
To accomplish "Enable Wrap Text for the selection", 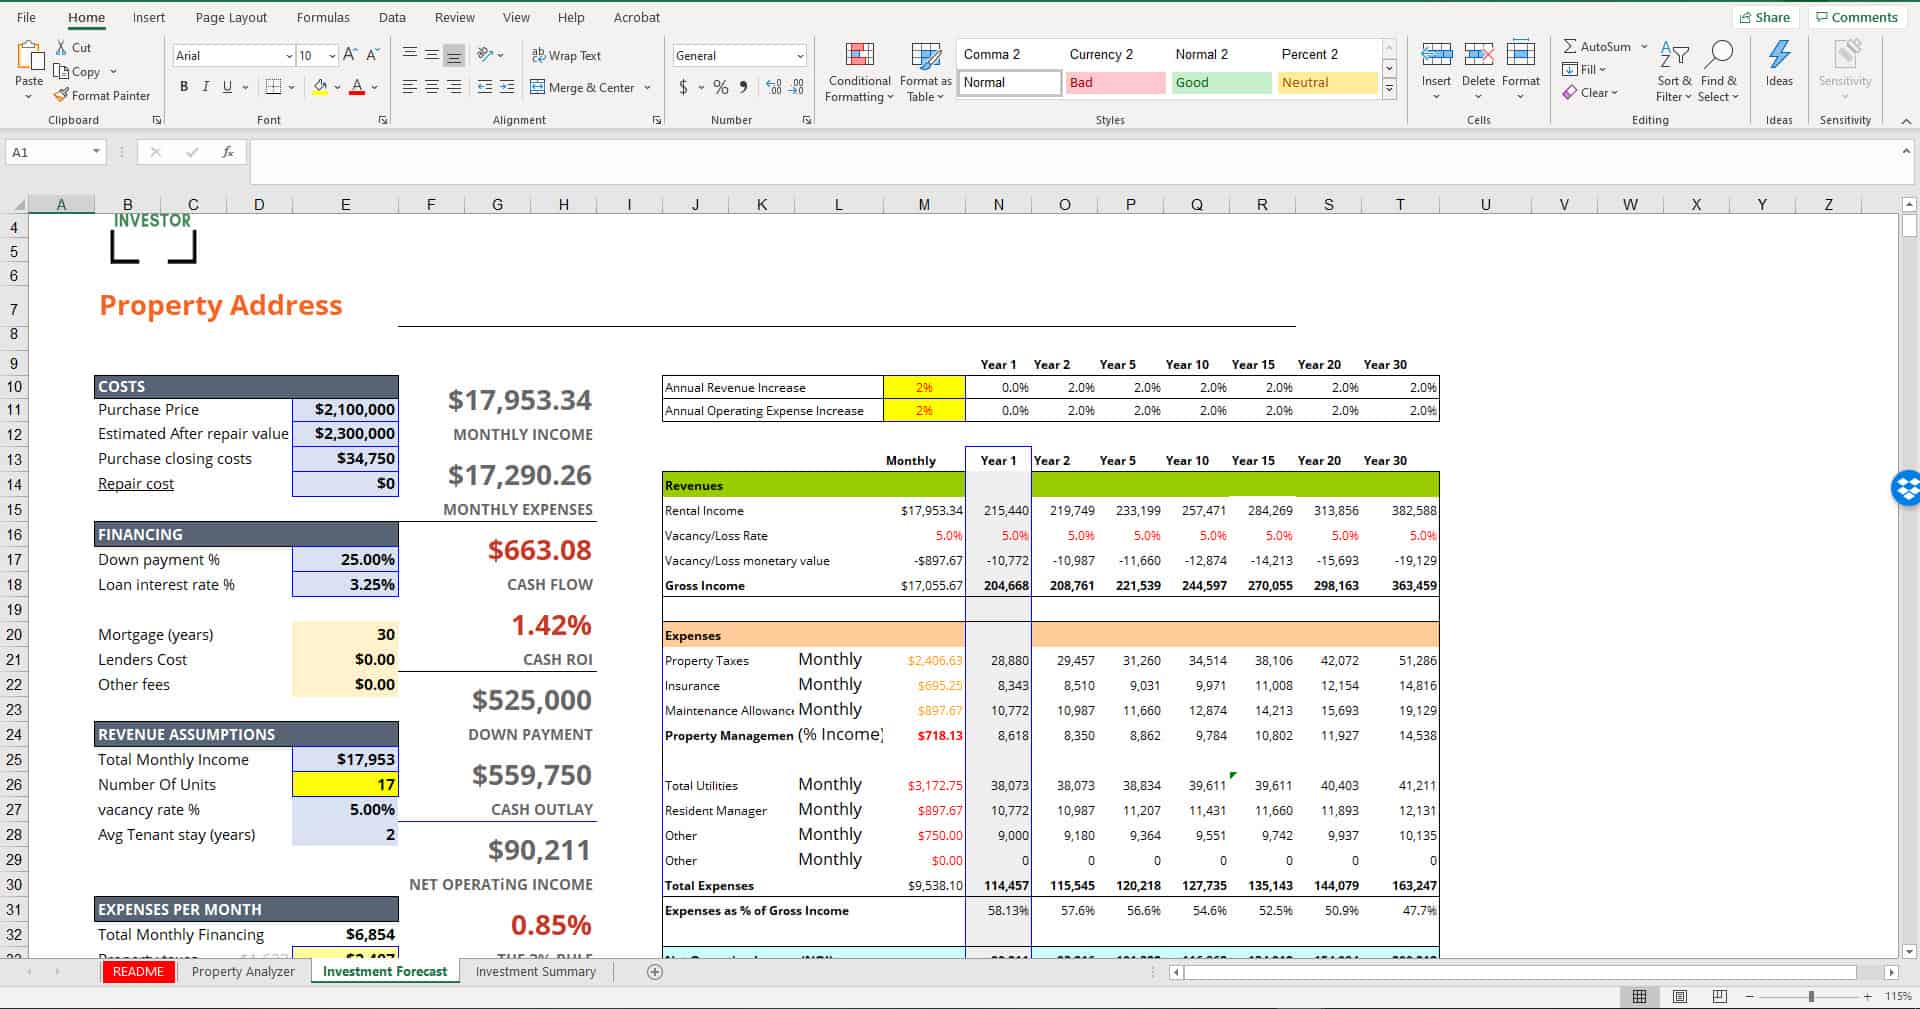I will (x=566, y=55).
